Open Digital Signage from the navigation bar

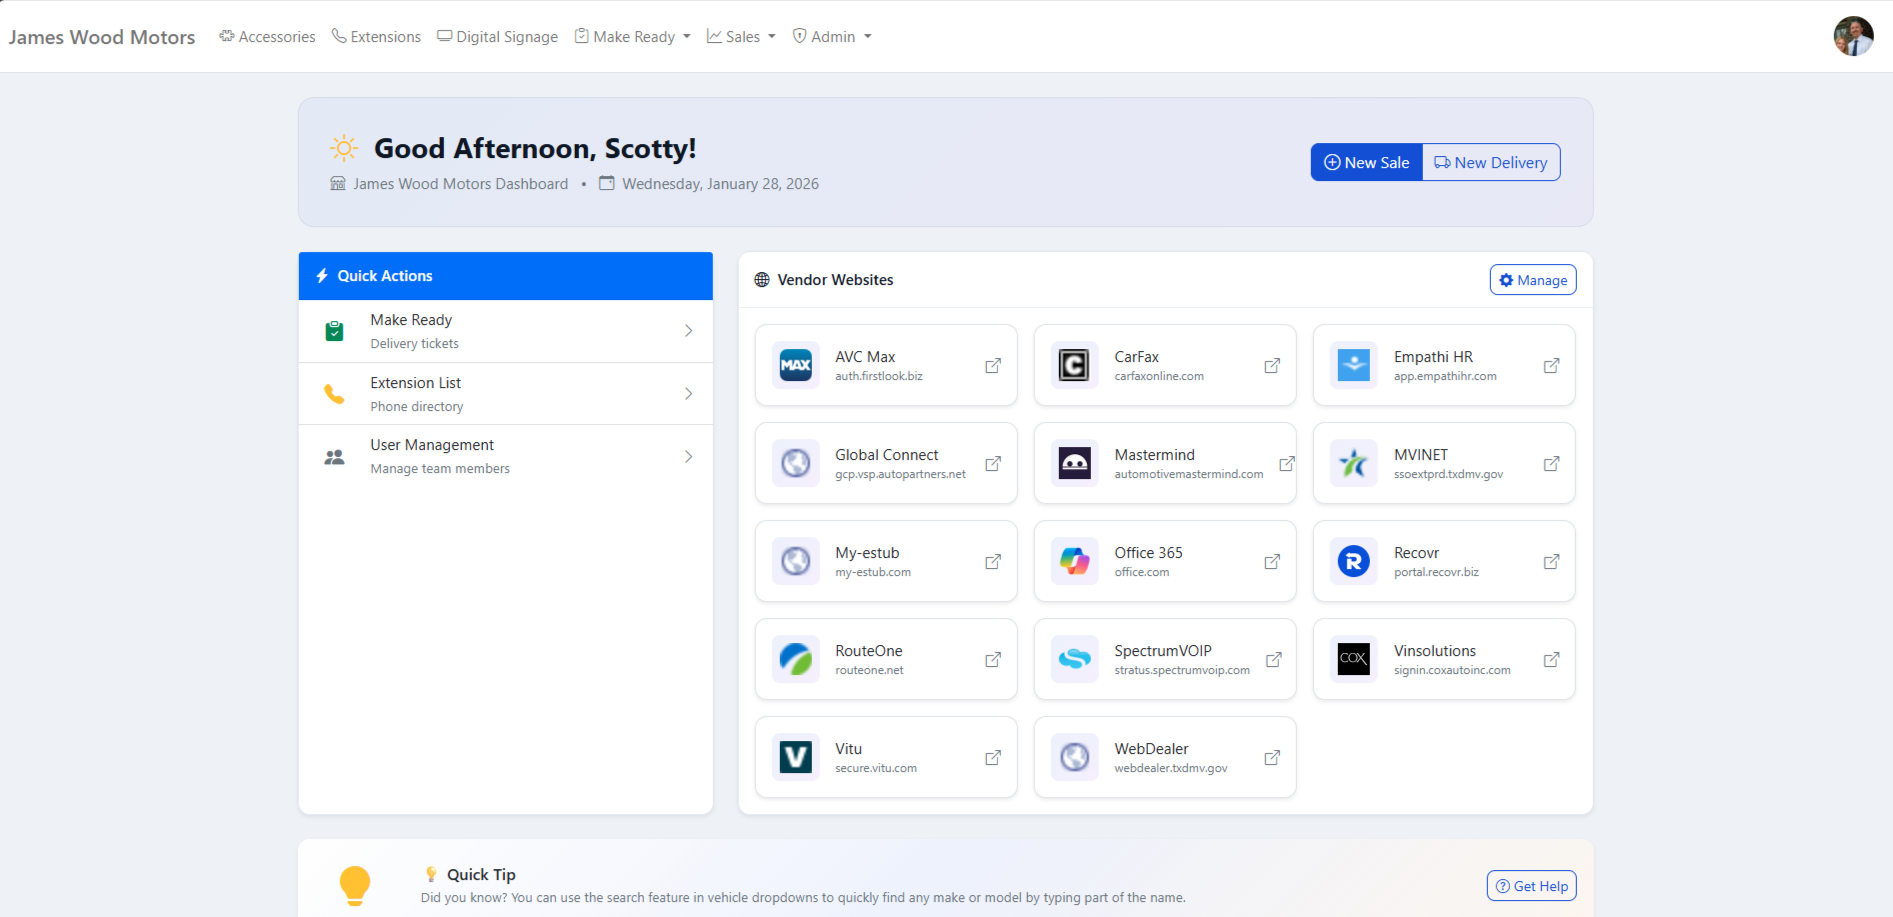point(496,36)
